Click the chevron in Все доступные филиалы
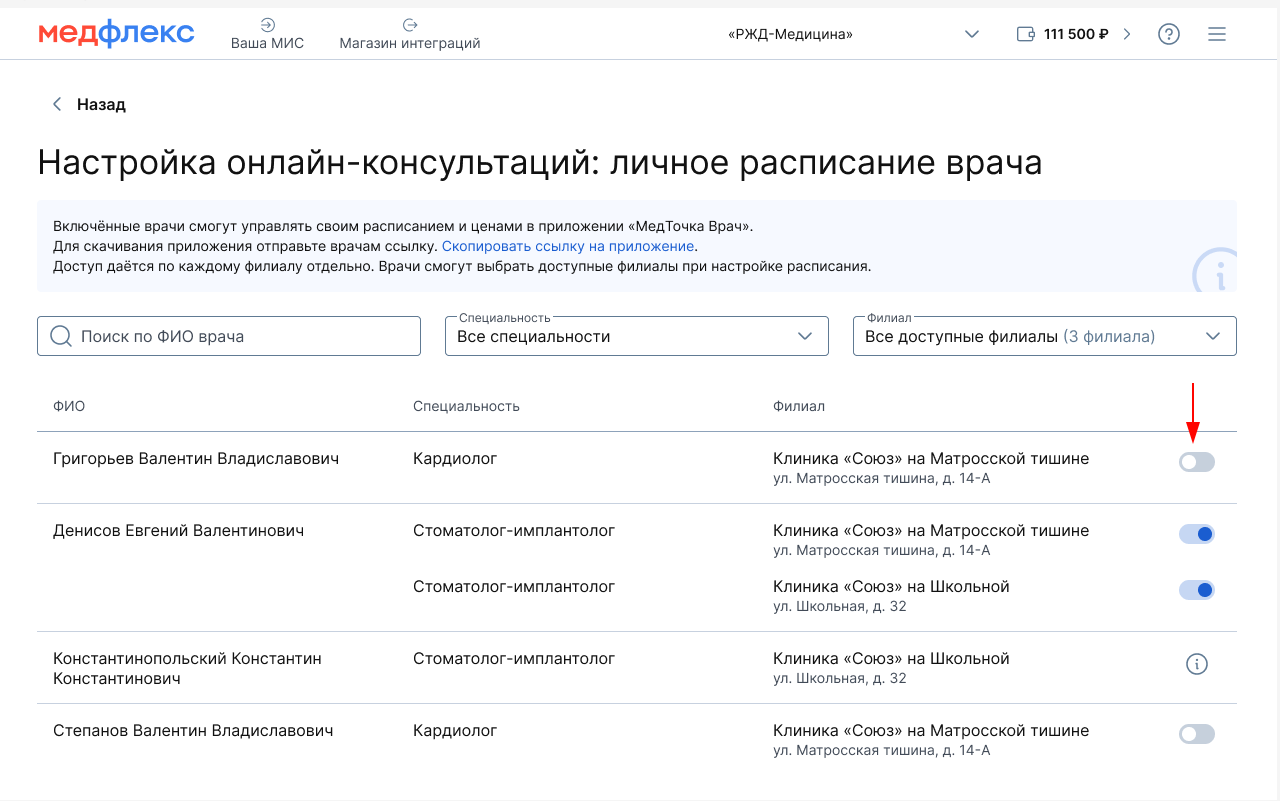Screen dimensions: 1280x801 point(1214,336)
